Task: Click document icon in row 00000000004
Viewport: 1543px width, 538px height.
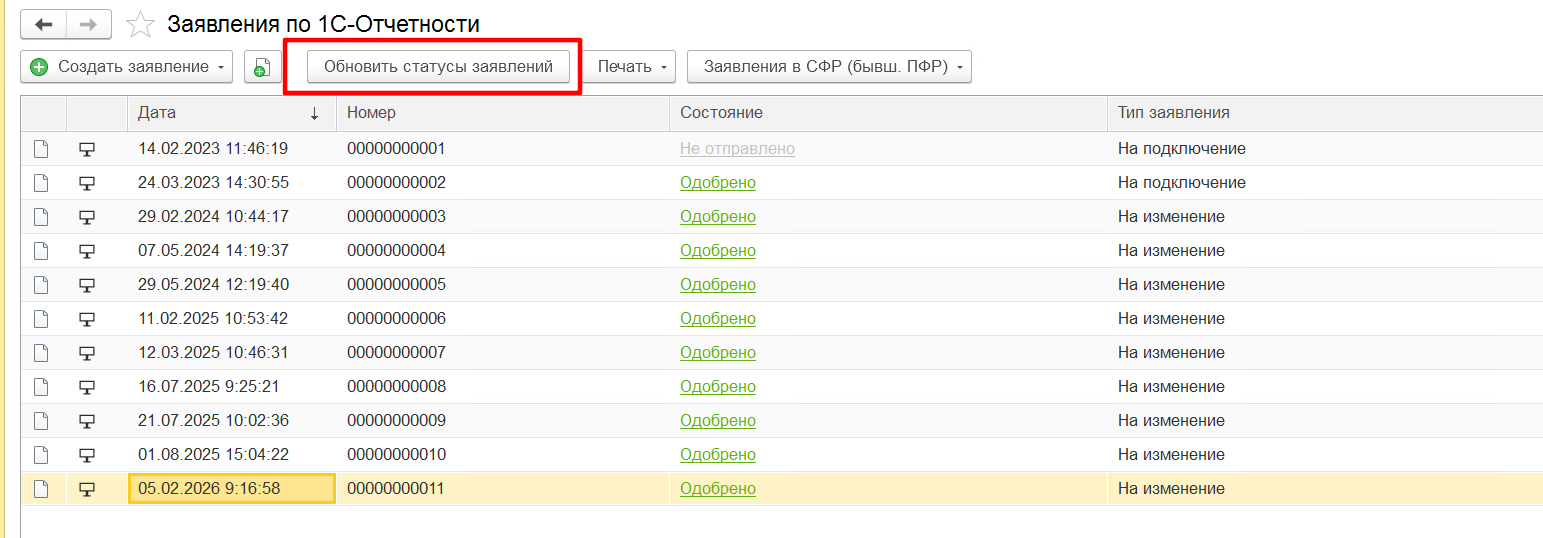Action: point(41,251)
